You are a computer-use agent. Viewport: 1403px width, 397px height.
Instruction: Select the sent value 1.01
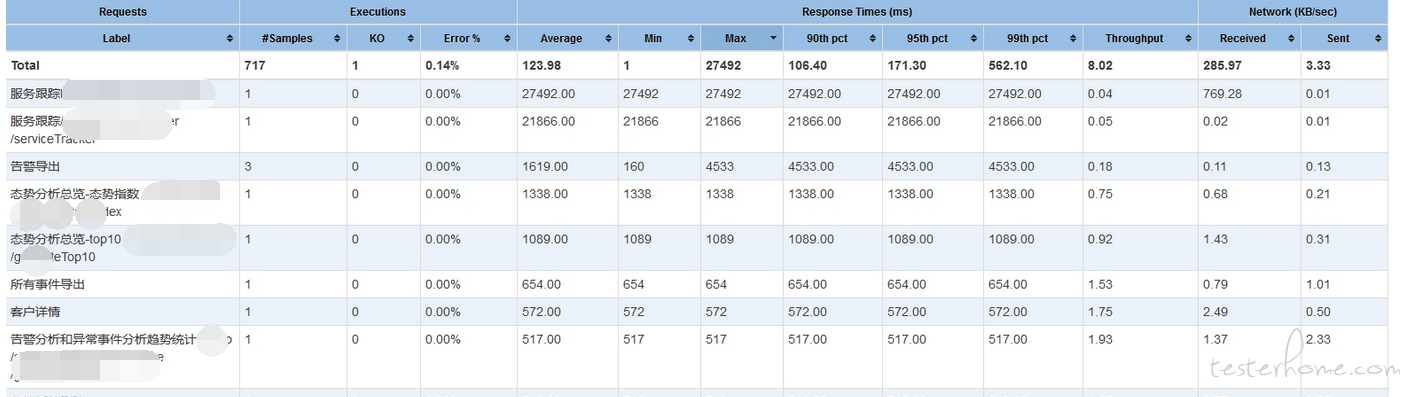1317,285
